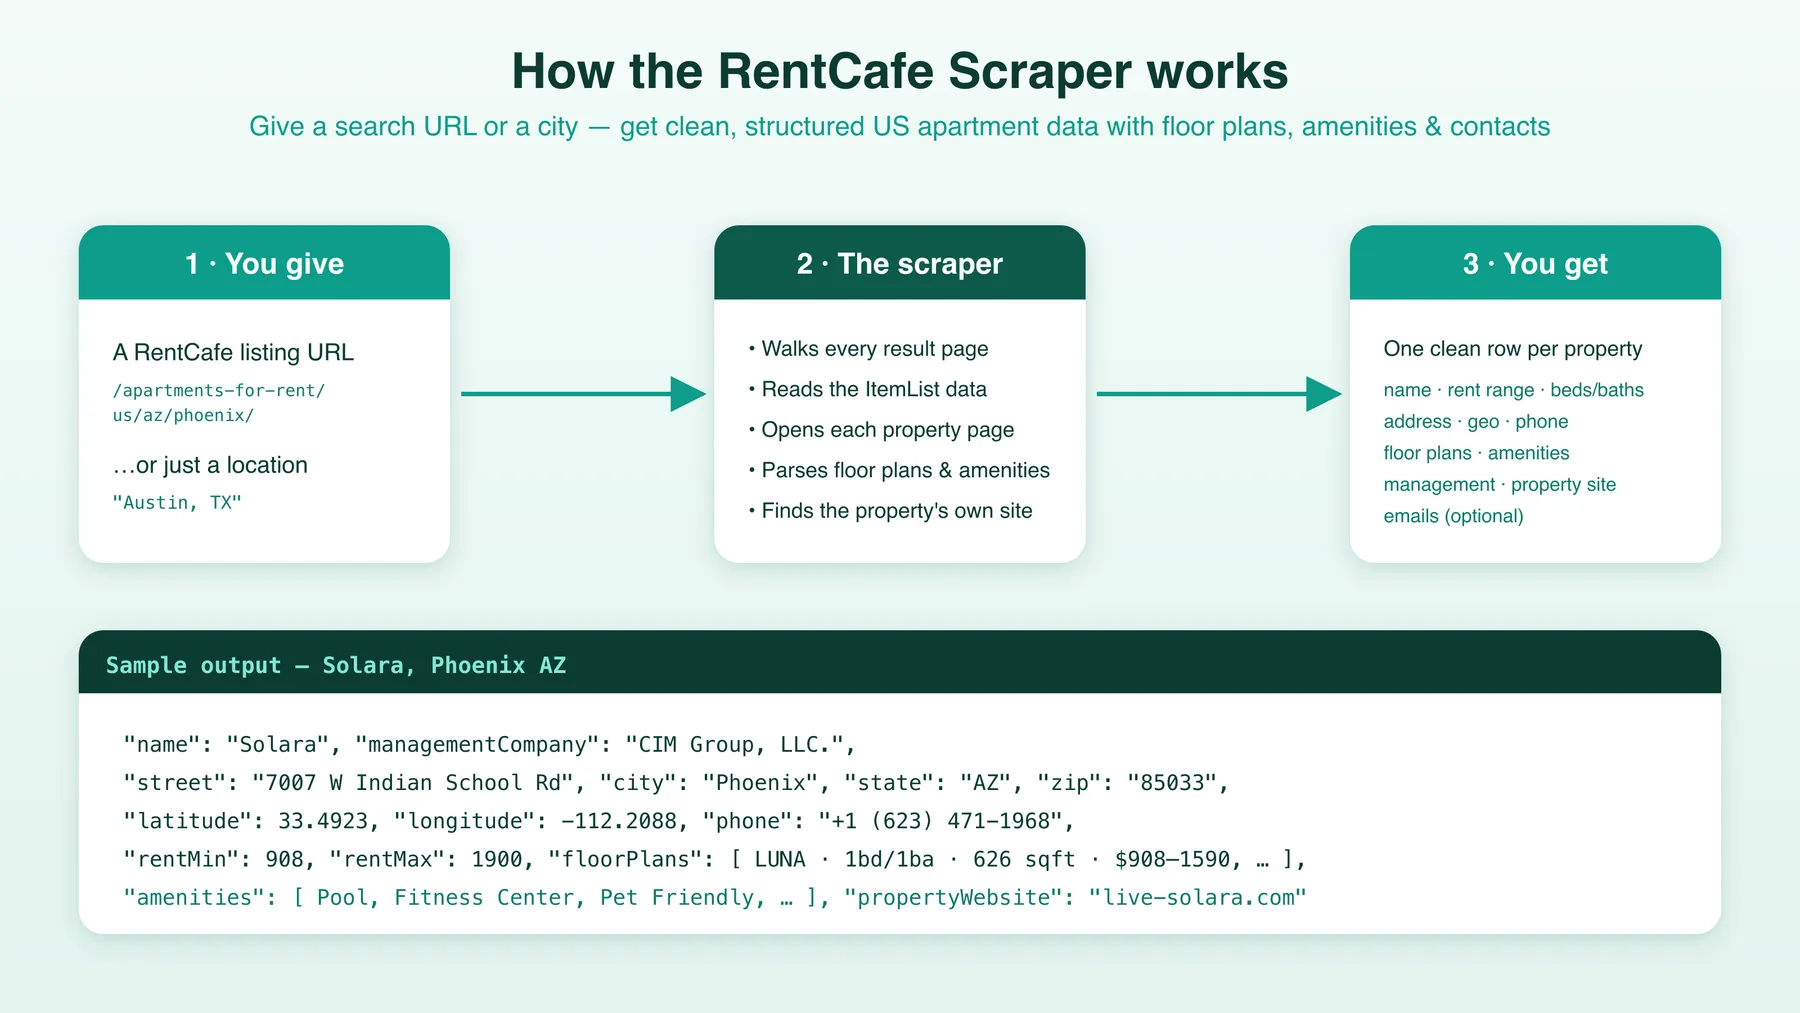
Task: Select 'One clean row per property' text
Action: pos(1513,349)
